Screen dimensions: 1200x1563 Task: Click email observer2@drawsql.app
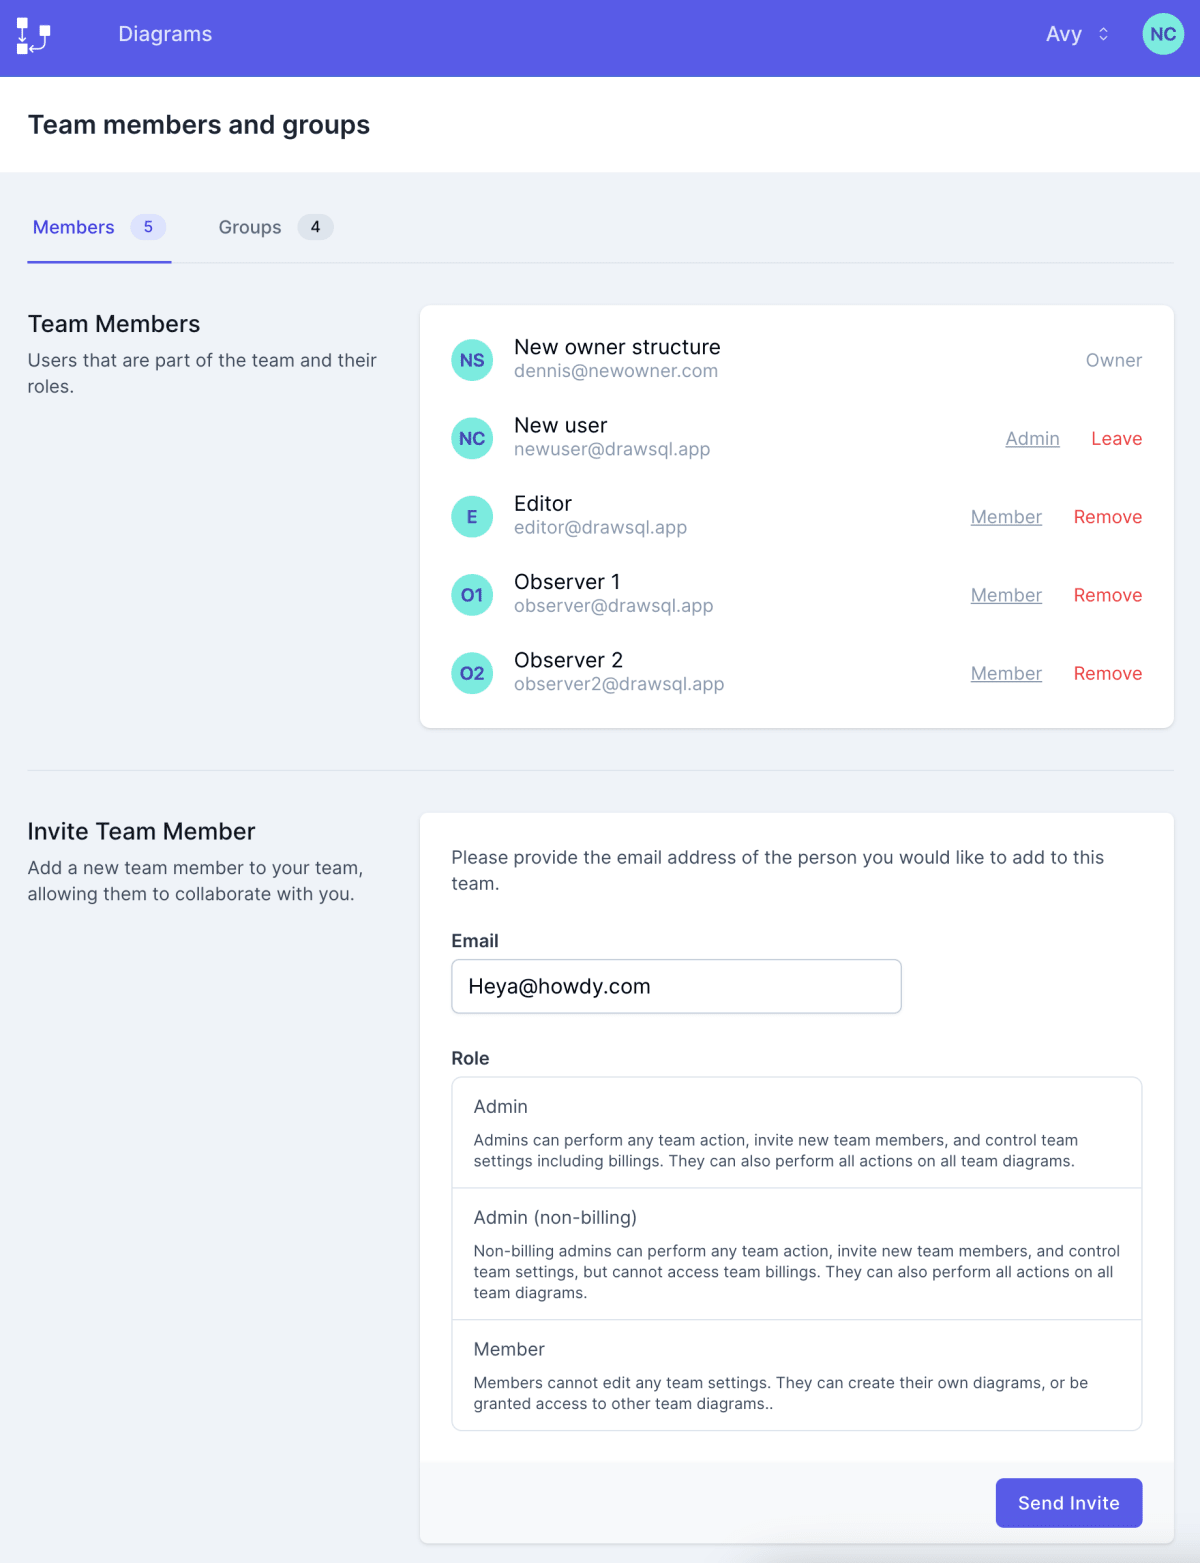click(x=619, y=684)
